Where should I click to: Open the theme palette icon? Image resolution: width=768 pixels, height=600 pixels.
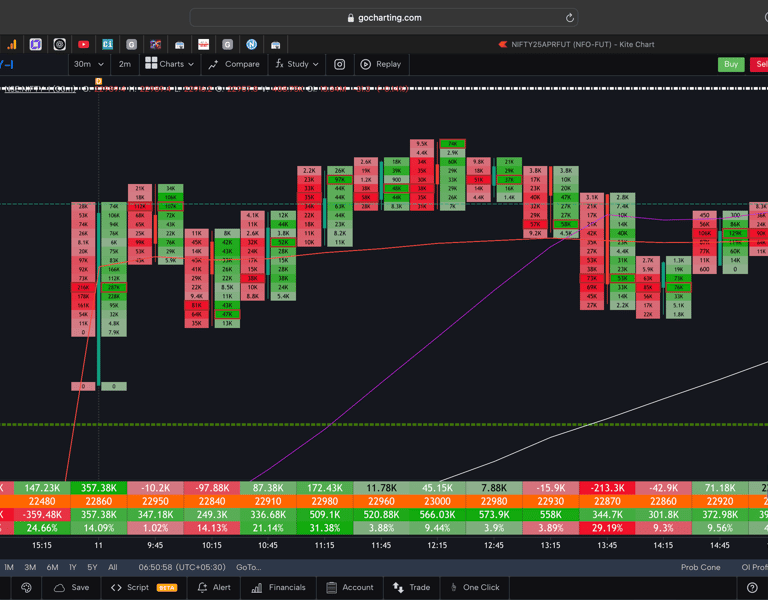coord(26,588)
